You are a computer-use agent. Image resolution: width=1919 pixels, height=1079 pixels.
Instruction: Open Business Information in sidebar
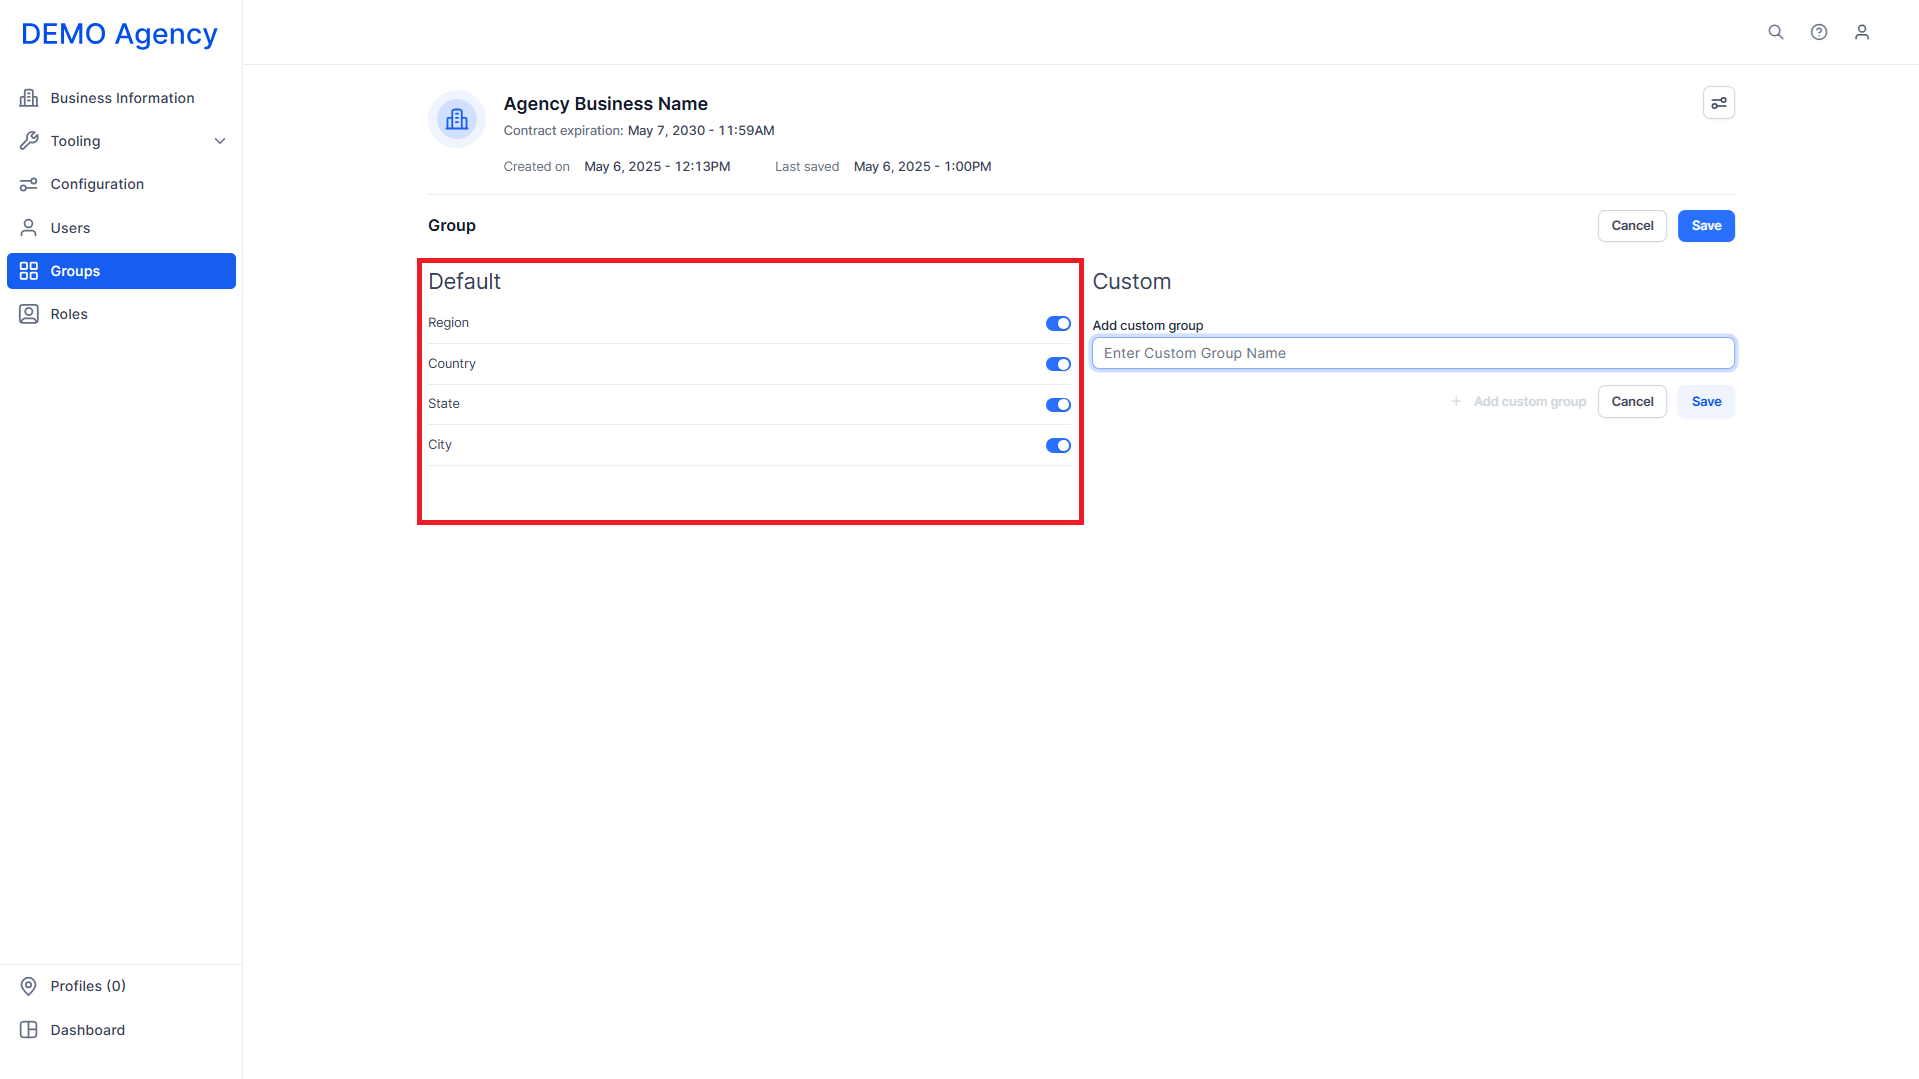(x=121, y=98)
